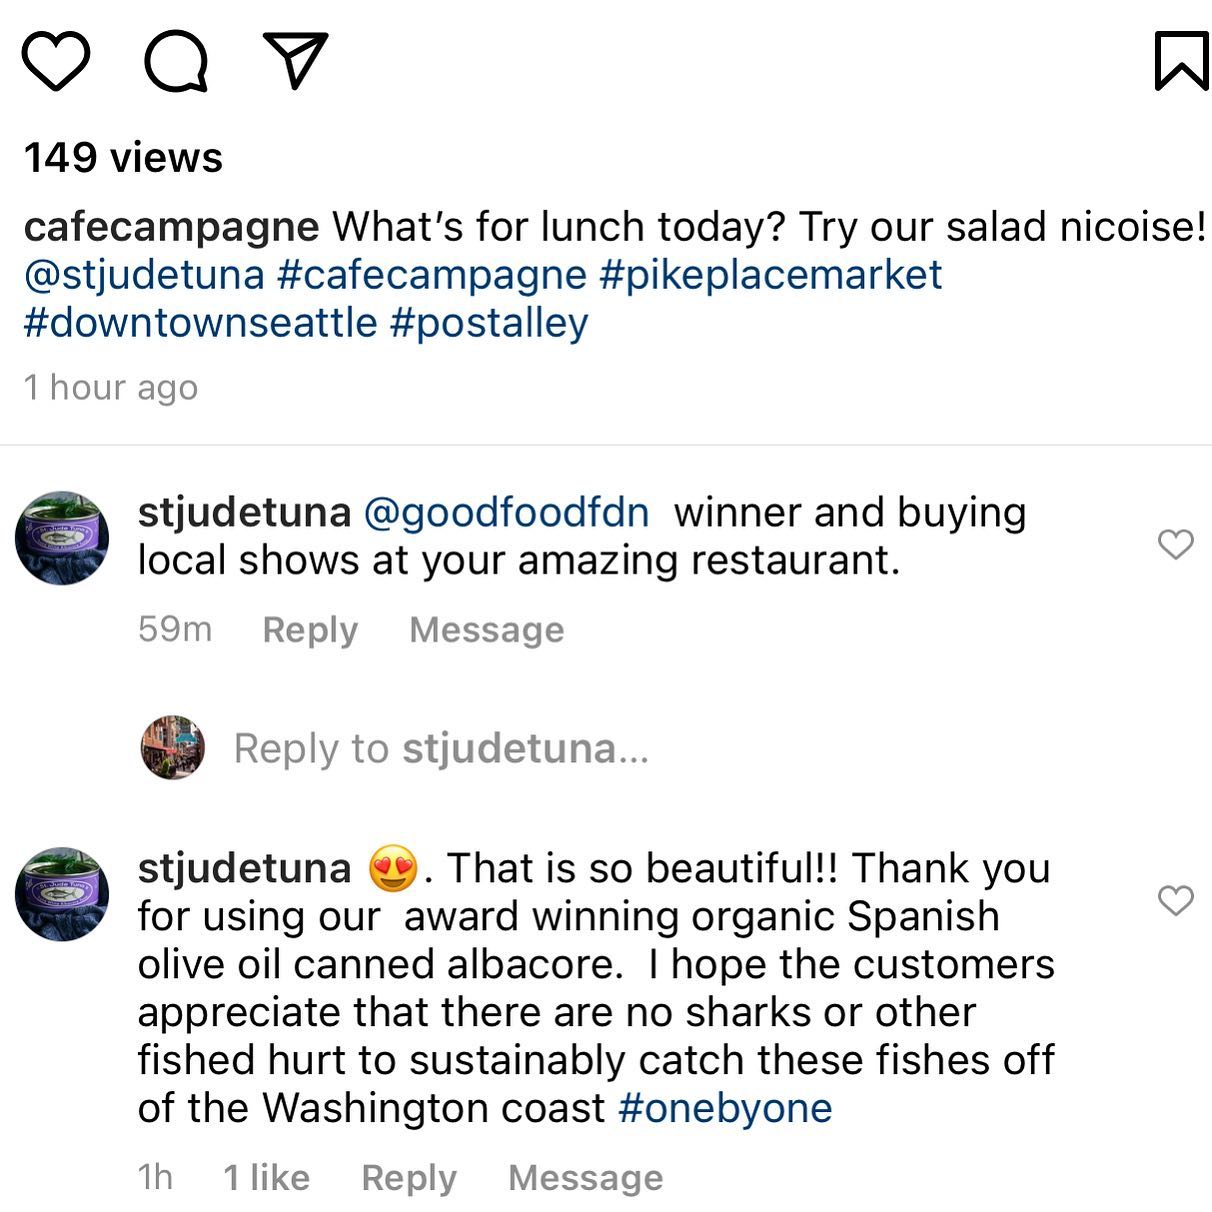Screen dimensions: 1212x1212
Task: Open @goodfoodfdn mention in comment
Action: [506, 513]
